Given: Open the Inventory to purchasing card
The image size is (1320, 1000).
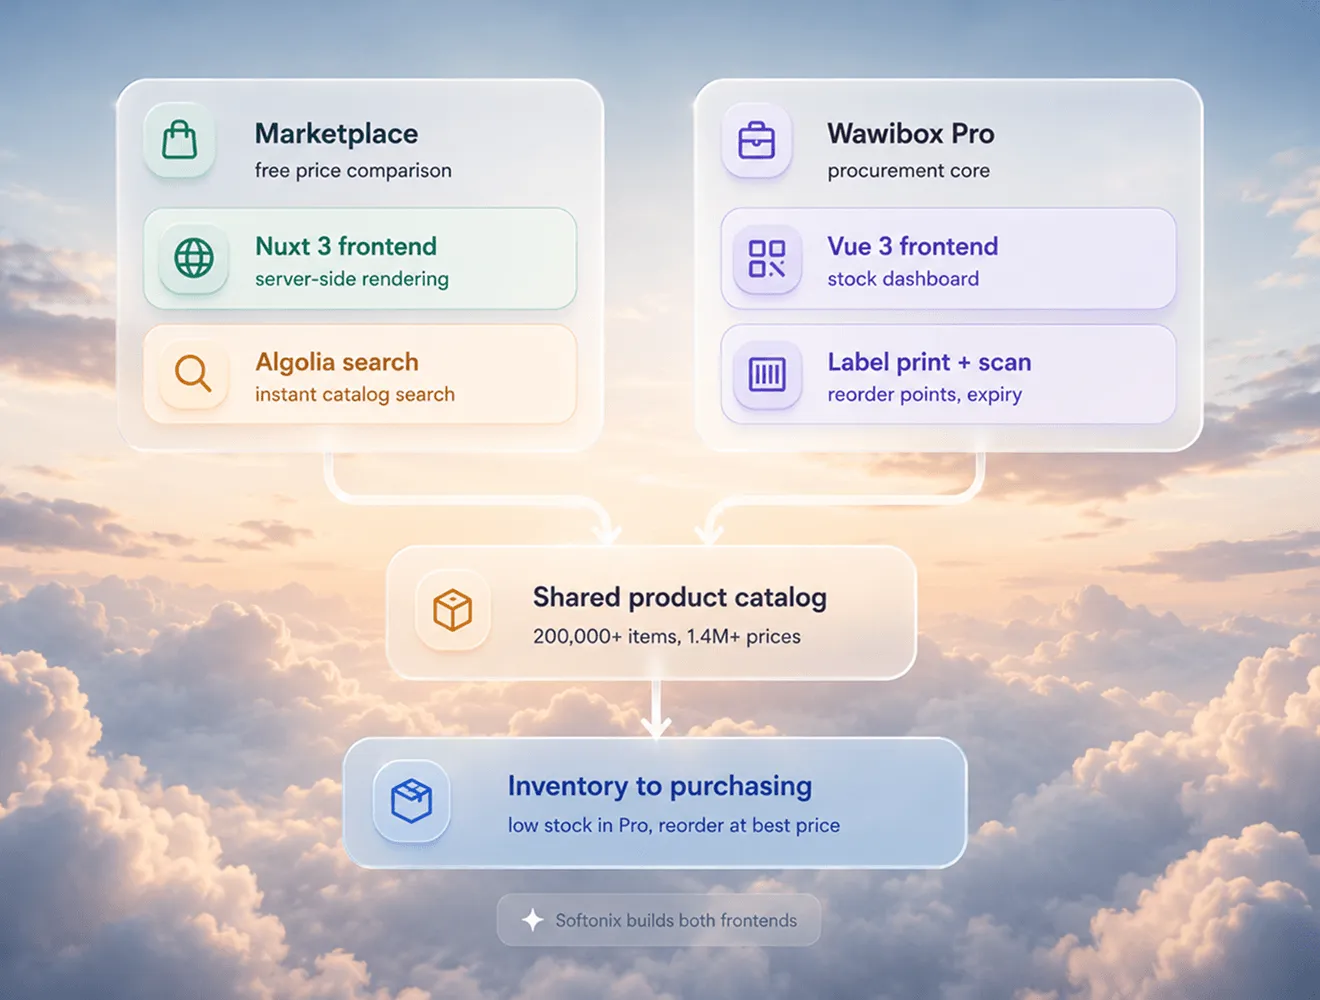Looking at the screenshot, I should [x=655, y=803].
